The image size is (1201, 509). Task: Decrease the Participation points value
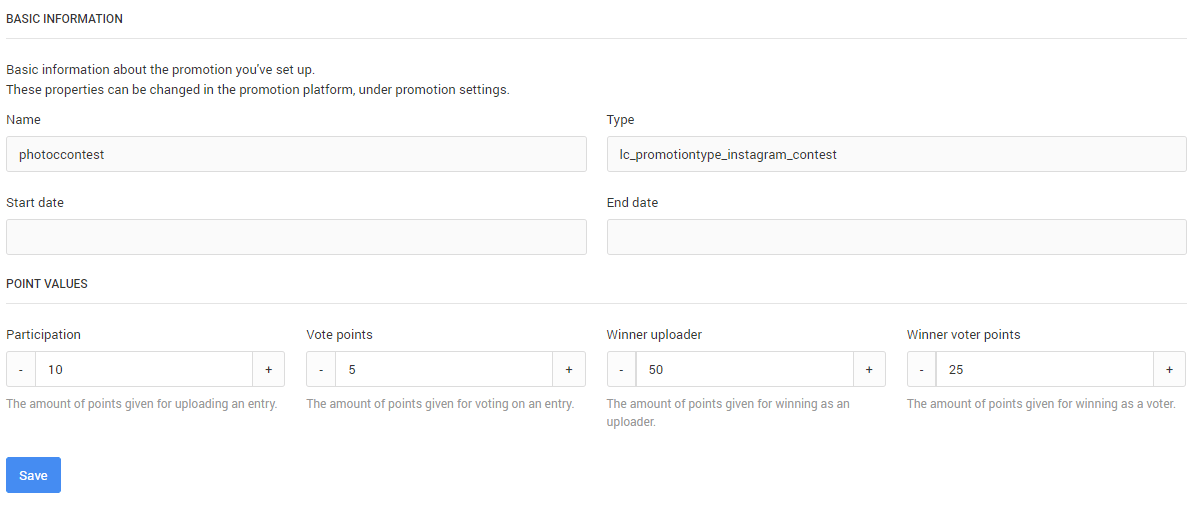(x=21, y=369)
